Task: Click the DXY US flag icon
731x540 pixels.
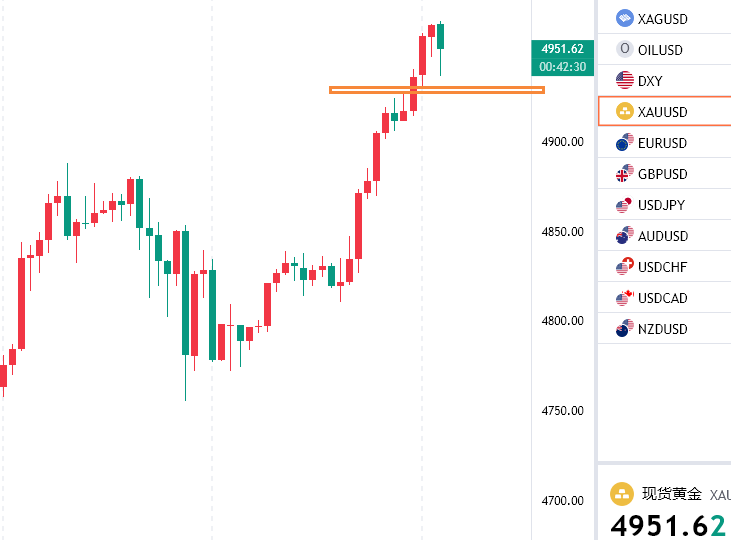Action: pos(625,80)
